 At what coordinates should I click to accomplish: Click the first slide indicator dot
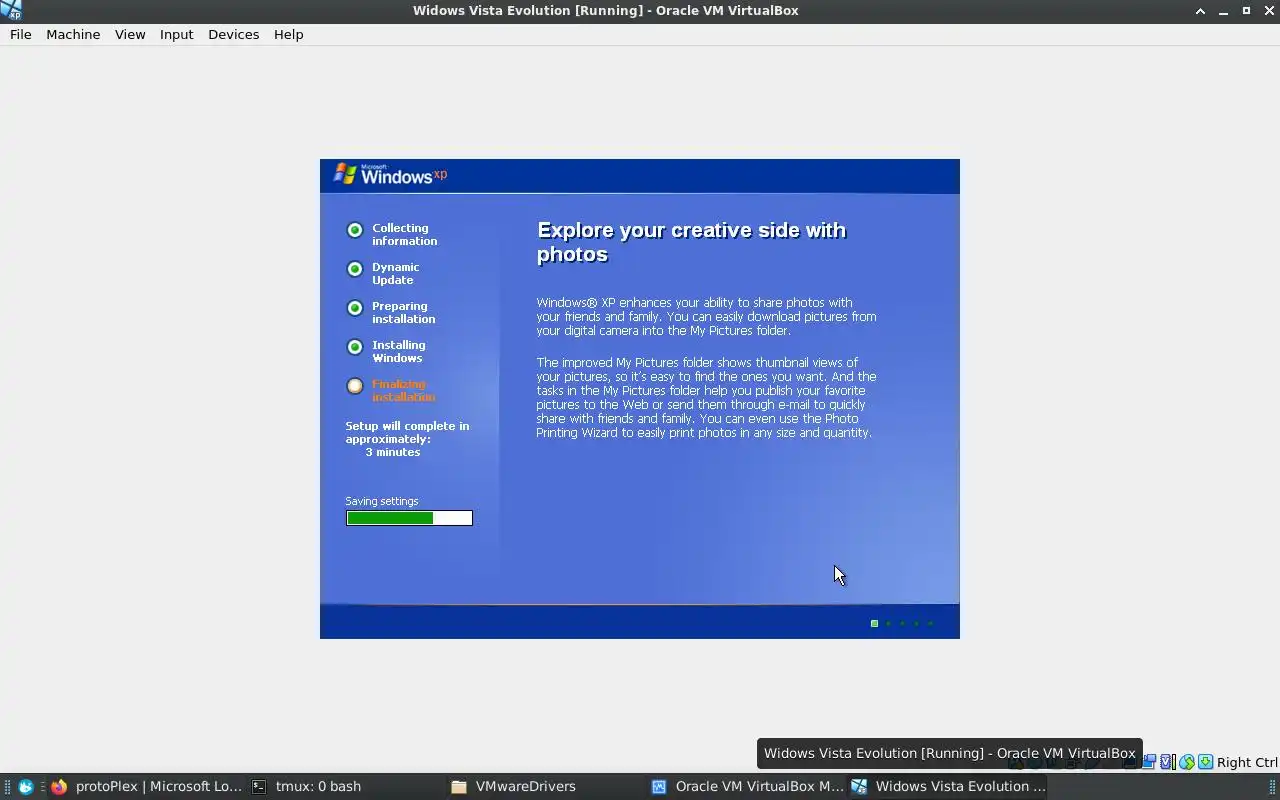[874, 623]
